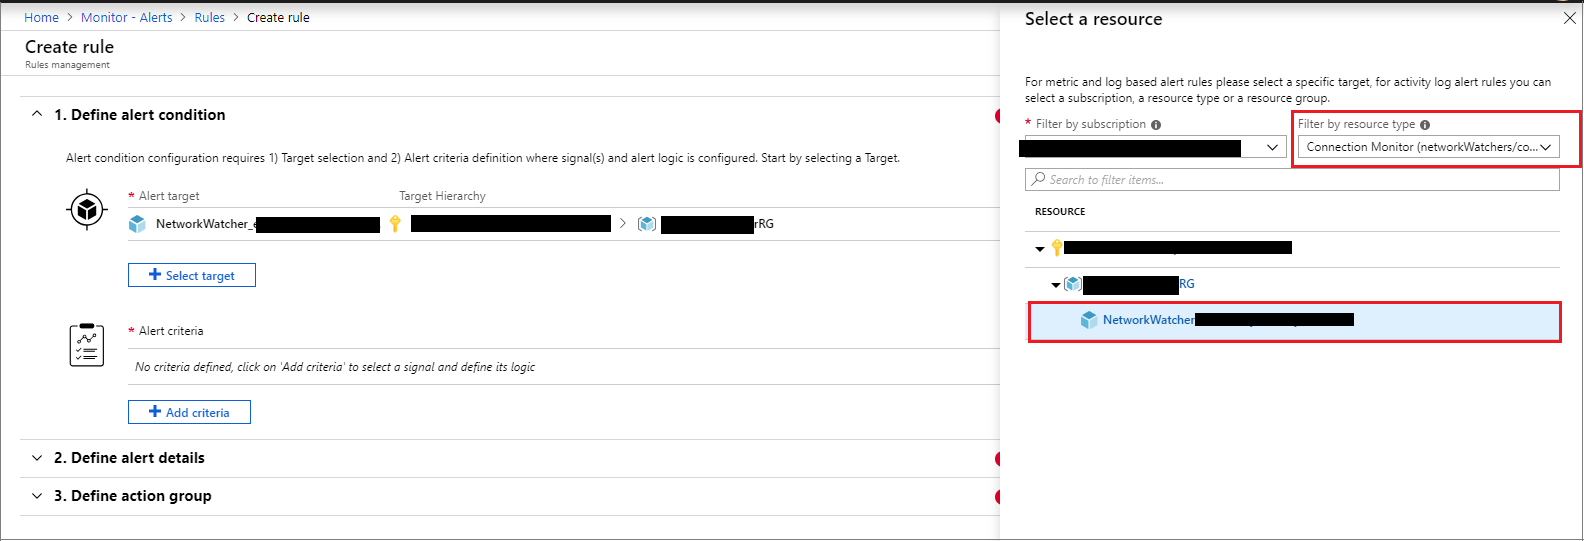Collapse the resource group node ending RG
The height and width of the screenshot is (541, 1584).
[x=1056, y=285]
